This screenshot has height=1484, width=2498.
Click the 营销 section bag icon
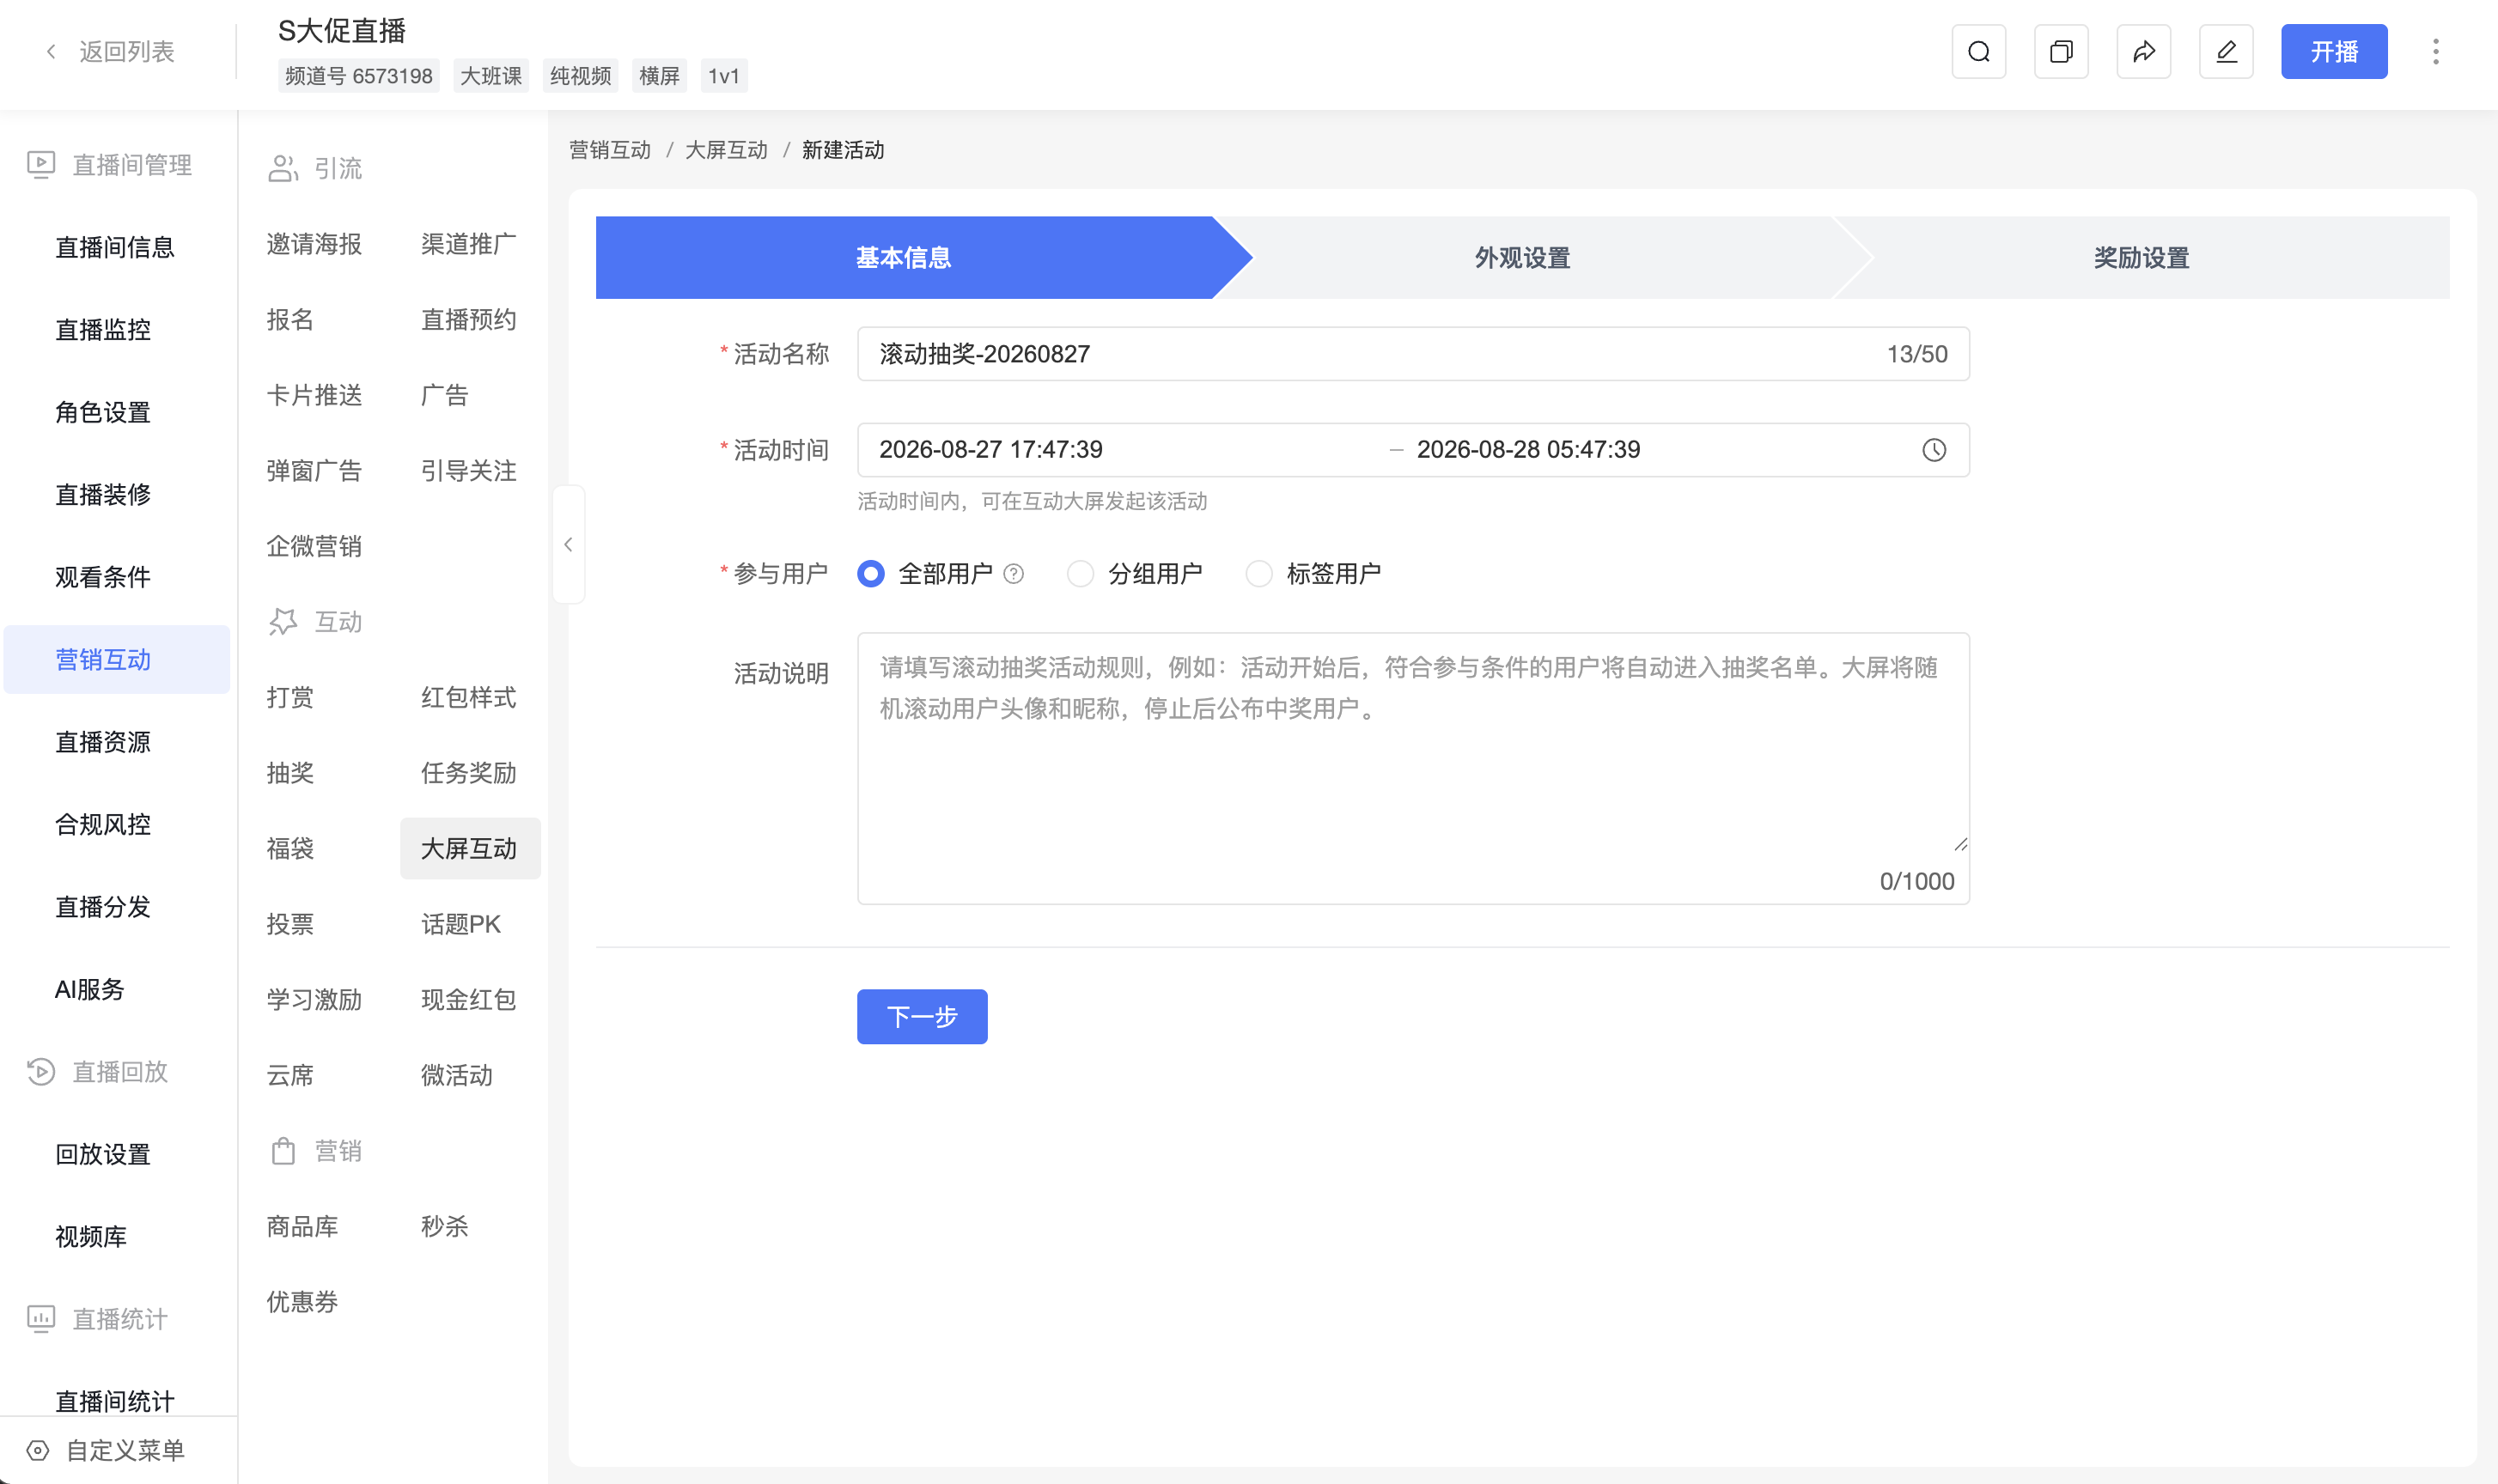point(283,1150)
